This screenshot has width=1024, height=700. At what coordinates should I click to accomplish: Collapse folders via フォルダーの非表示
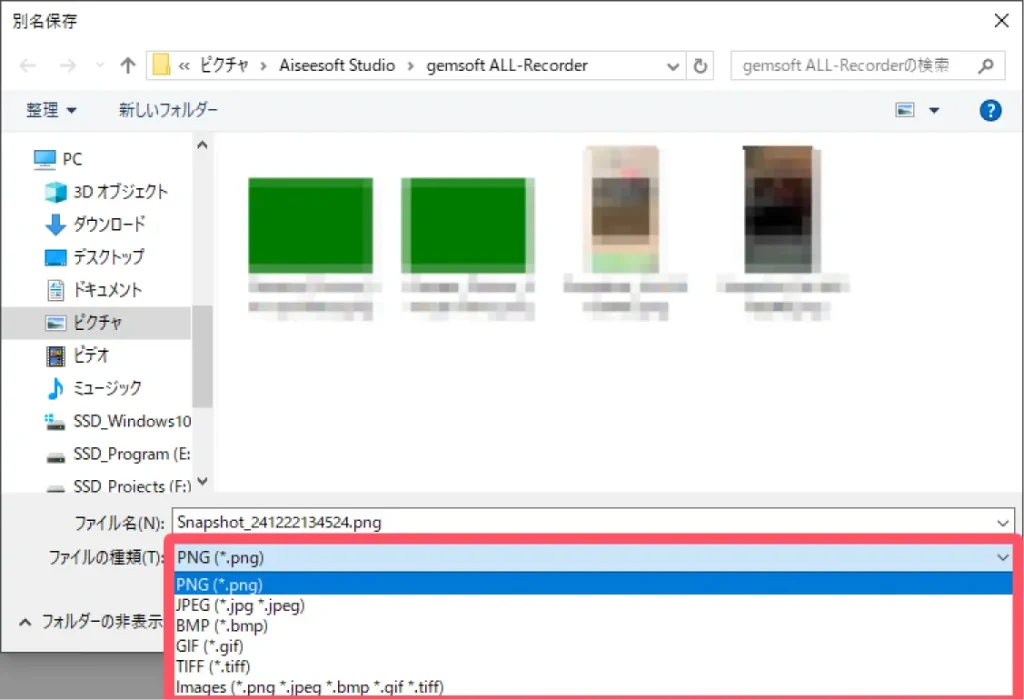click(90, 621)
